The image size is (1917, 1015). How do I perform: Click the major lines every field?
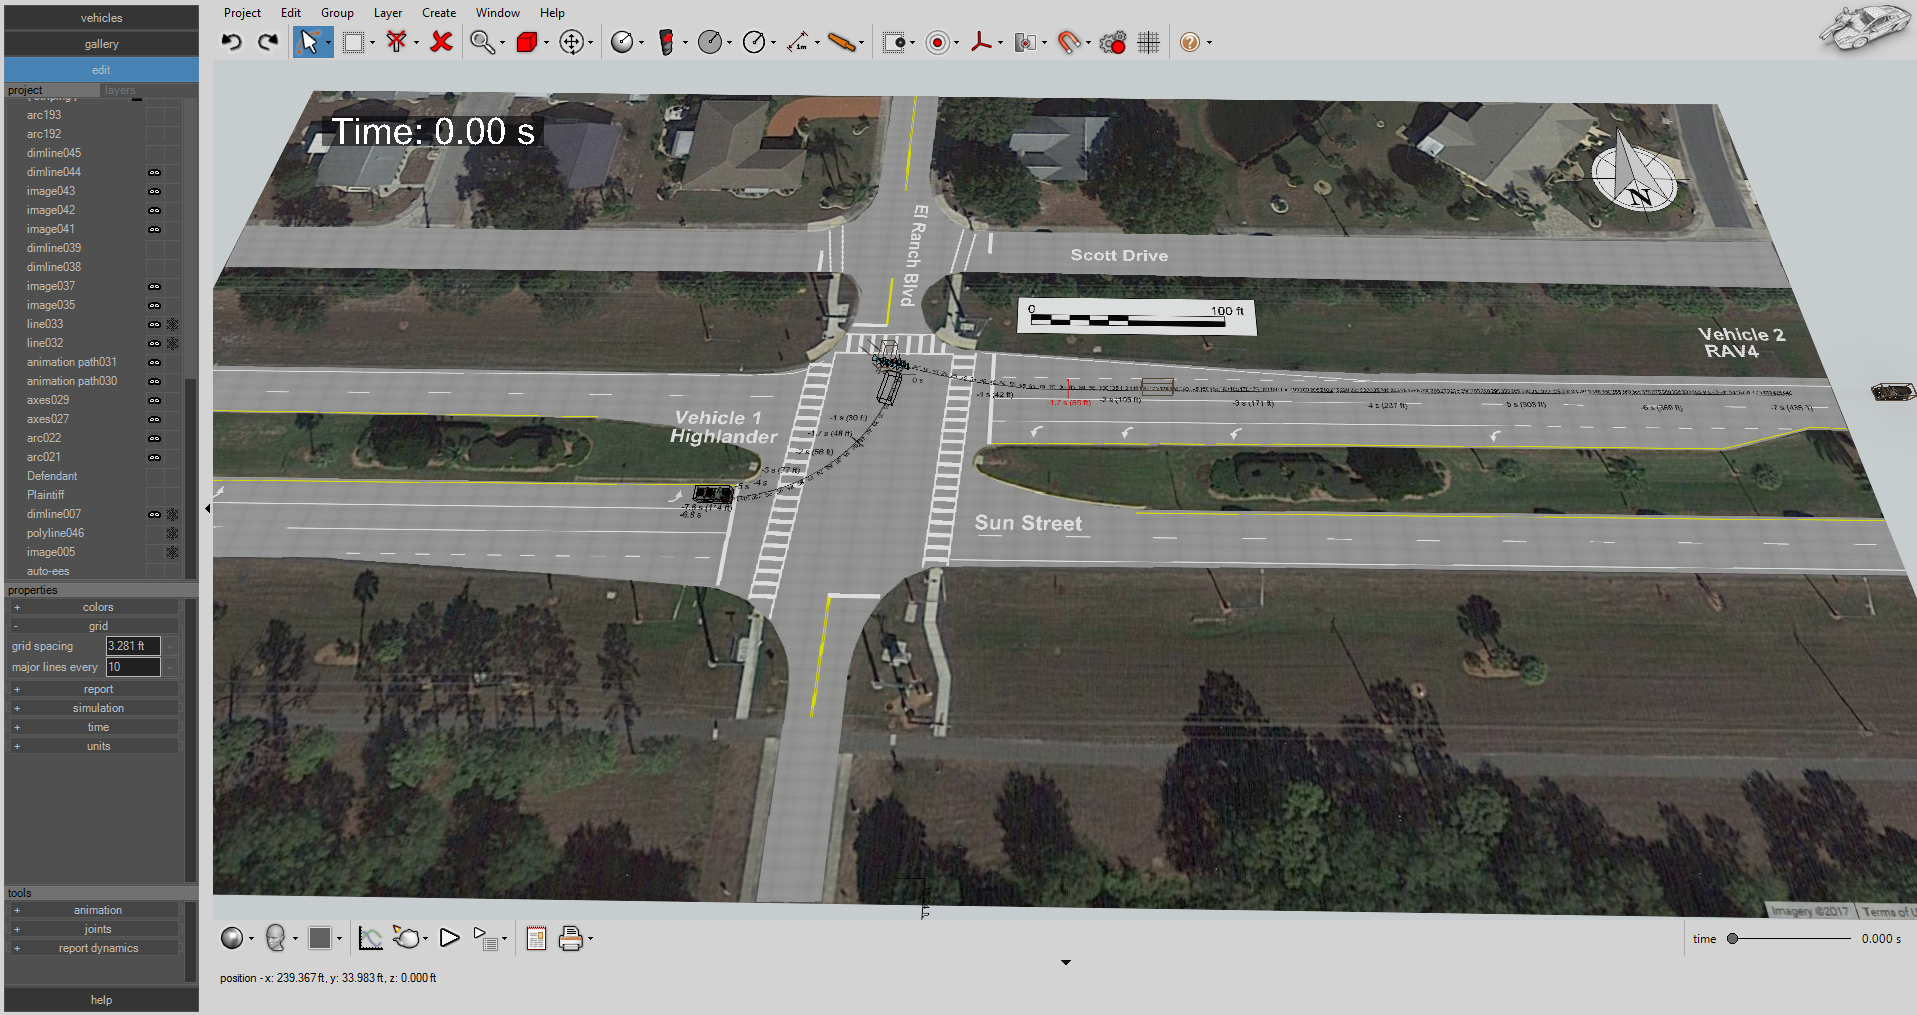(133, 667)
